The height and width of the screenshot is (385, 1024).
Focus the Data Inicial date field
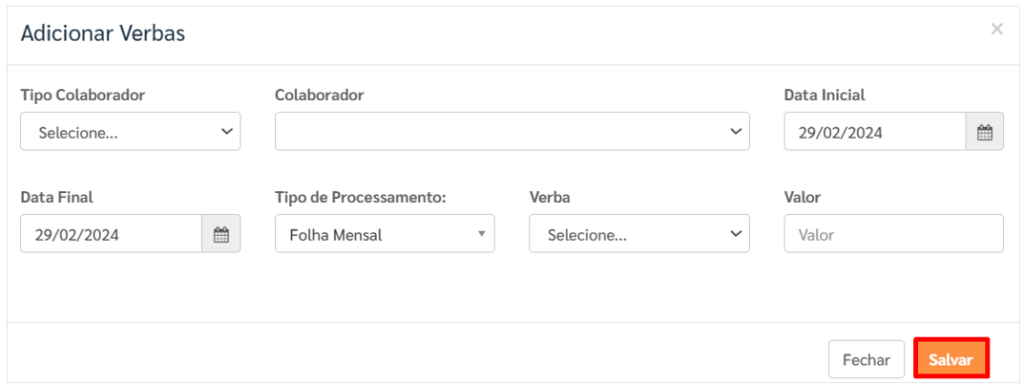[875, 132]
